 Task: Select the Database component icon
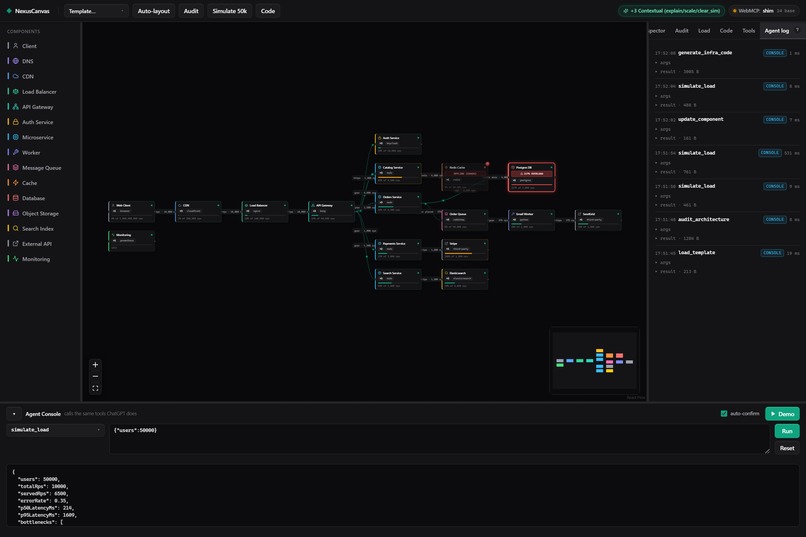coord(15,198)
